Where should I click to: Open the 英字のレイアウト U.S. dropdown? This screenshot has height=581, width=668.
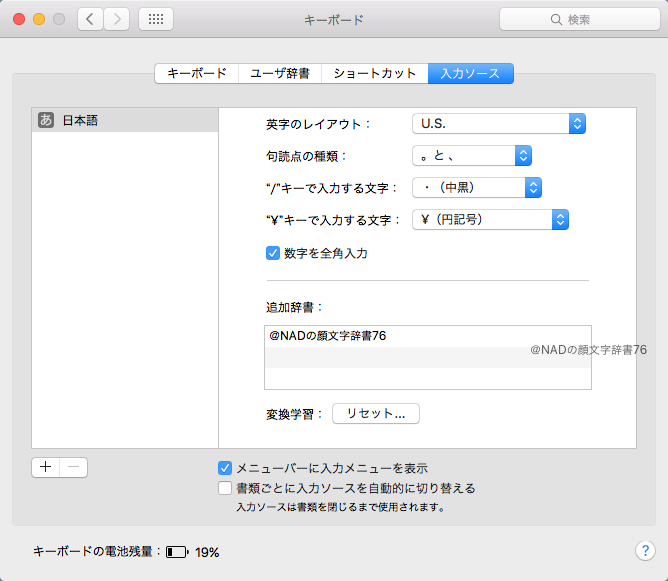[x=498, y=124]
